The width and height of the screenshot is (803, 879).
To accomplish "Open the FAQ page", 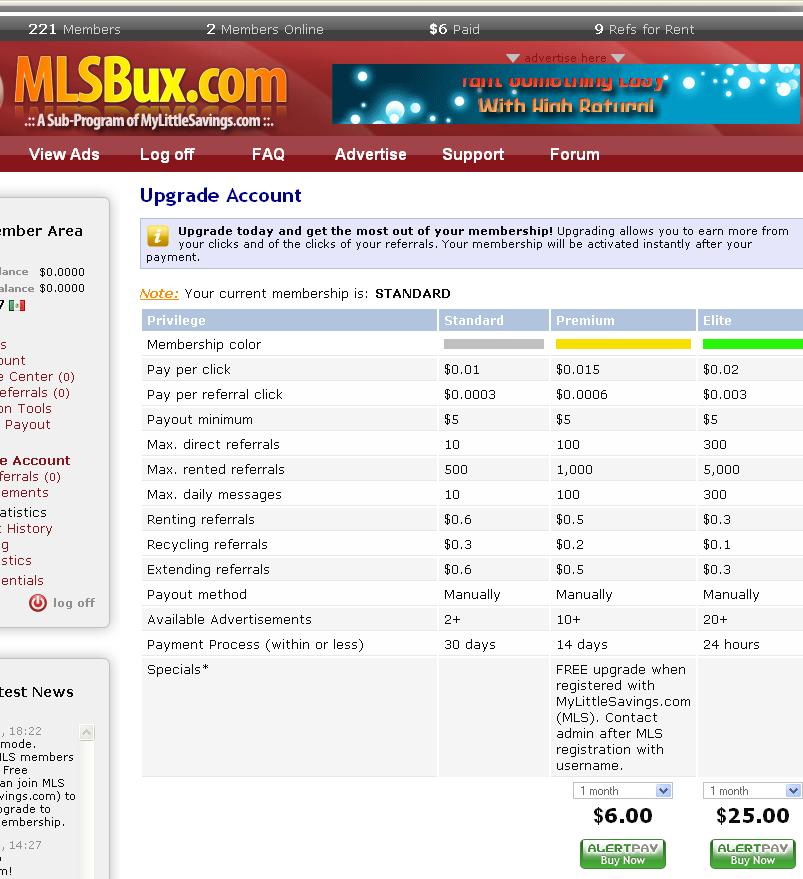I will [x=268, y=154].
